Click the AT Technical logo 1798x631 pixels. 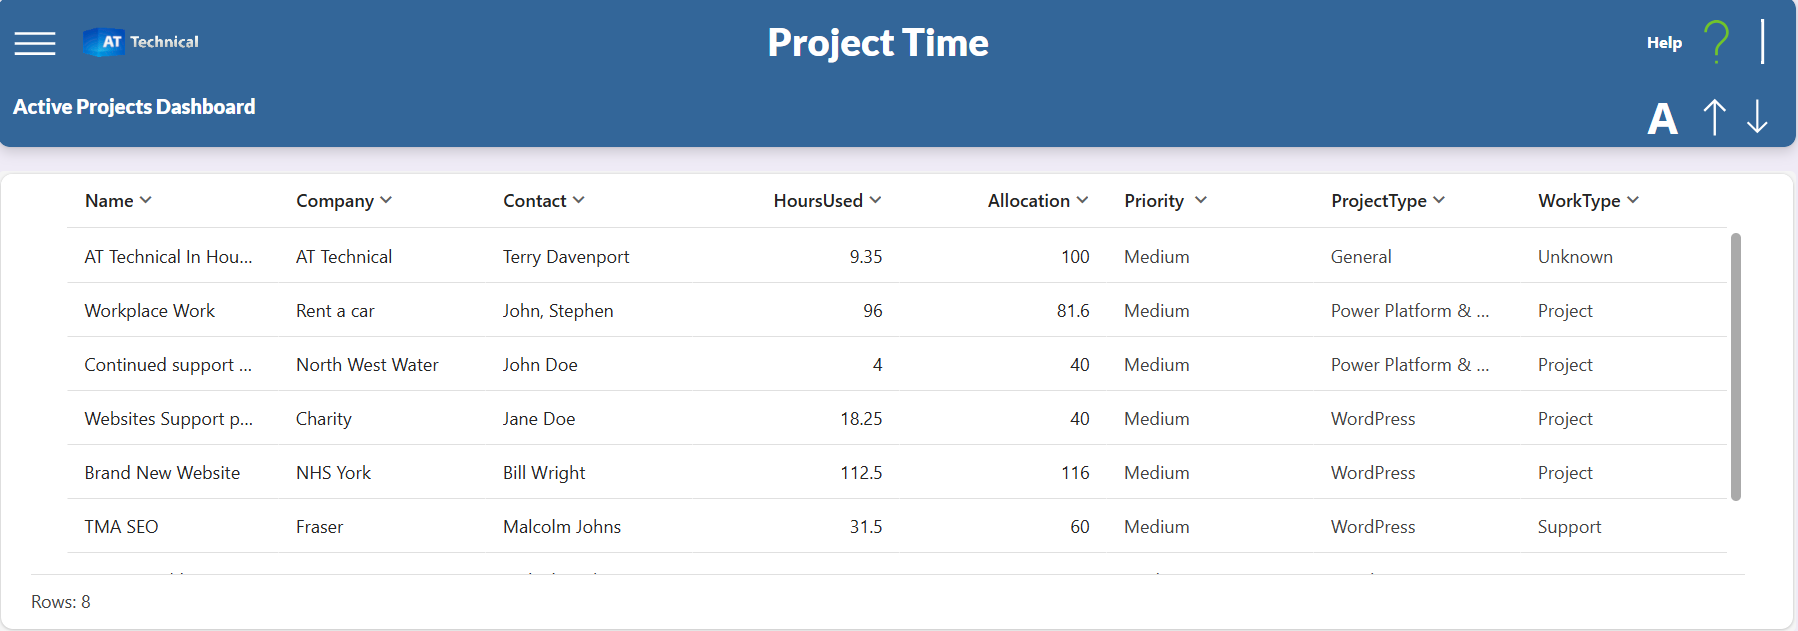click(141, 42)
